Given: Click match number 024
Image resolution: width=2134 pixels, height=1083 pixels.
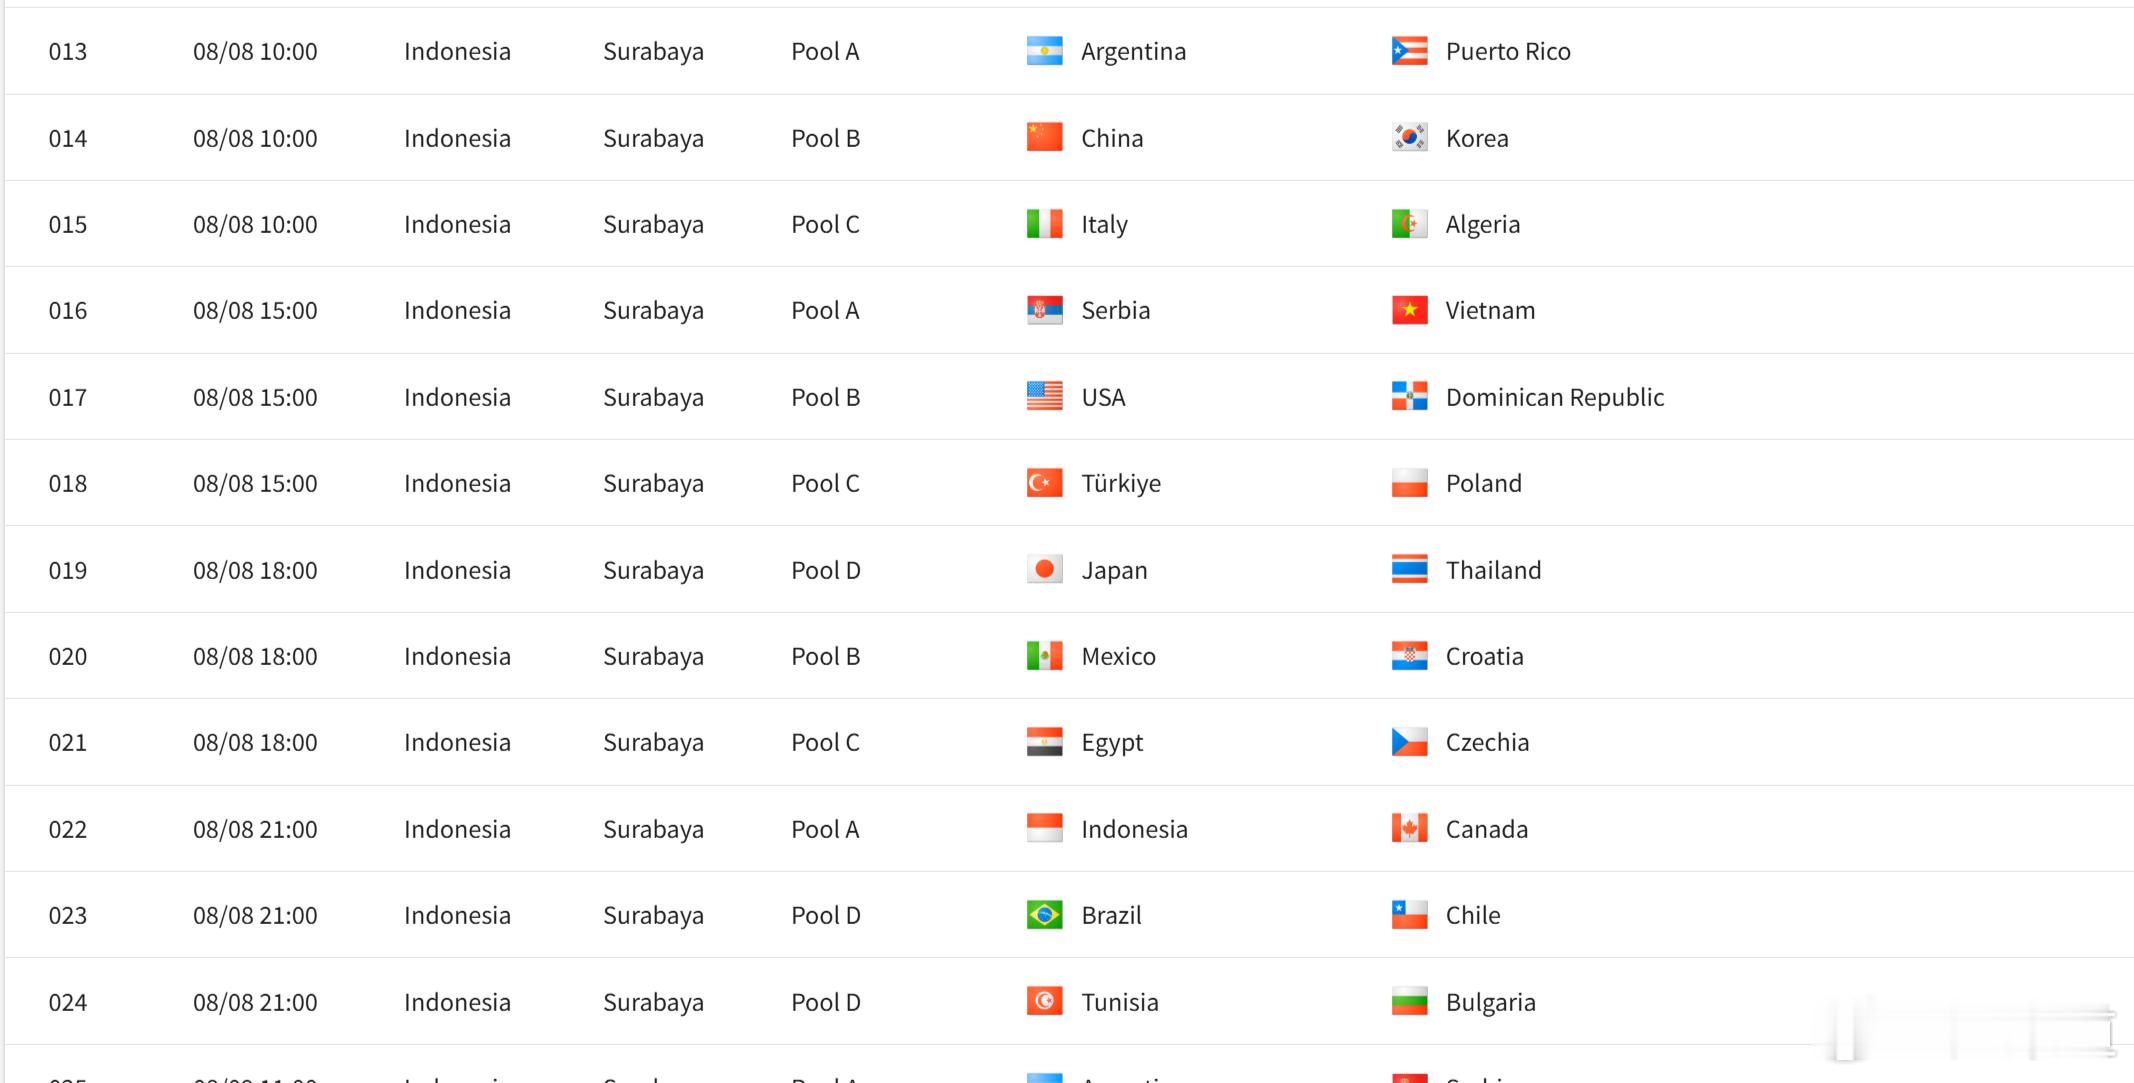Looking at the screenshot, I should pos(68,1002).
